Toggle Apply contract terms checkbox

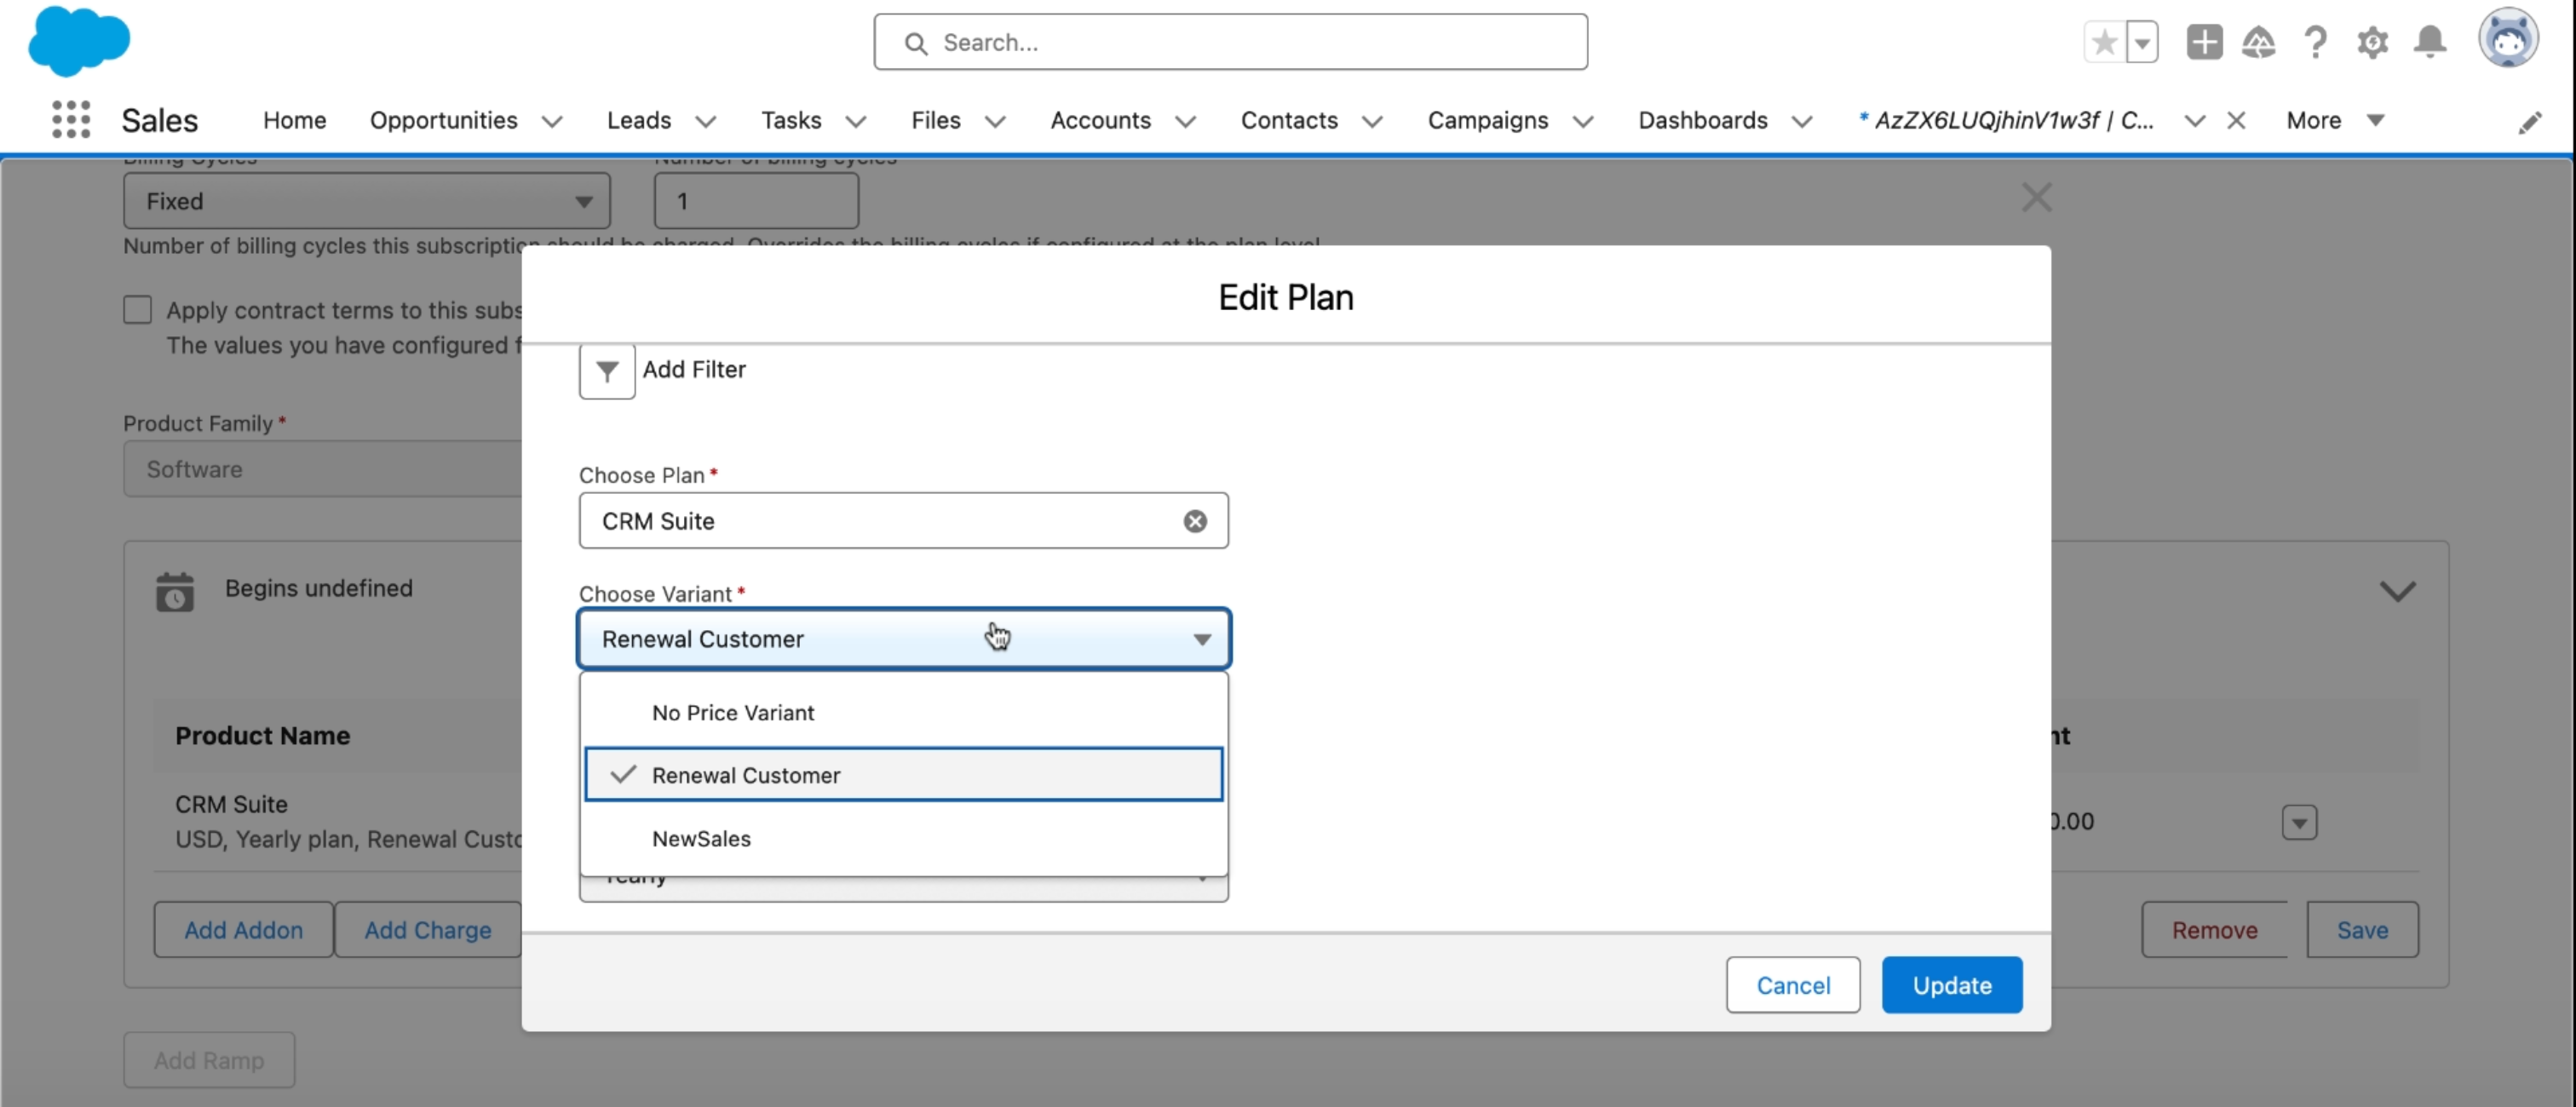(138, 310)
